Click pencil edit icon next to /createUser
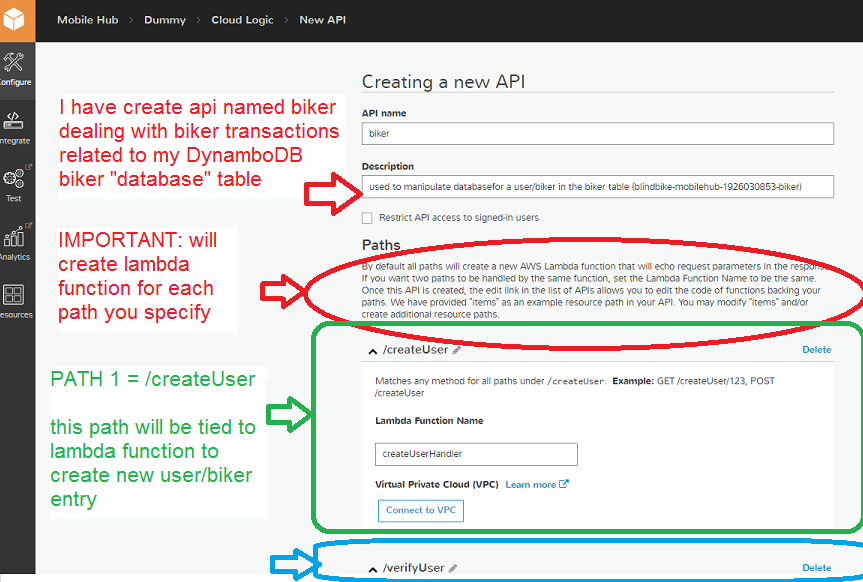863x582 pixels. [x=457, y=350]
